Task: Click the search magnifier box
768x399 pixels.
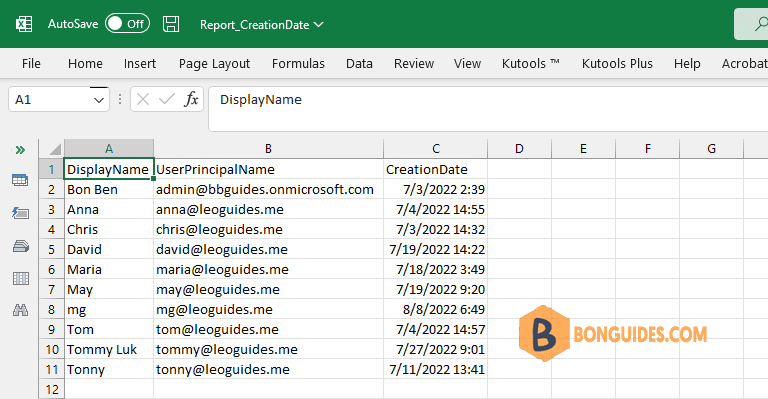Action: [751, 23]
